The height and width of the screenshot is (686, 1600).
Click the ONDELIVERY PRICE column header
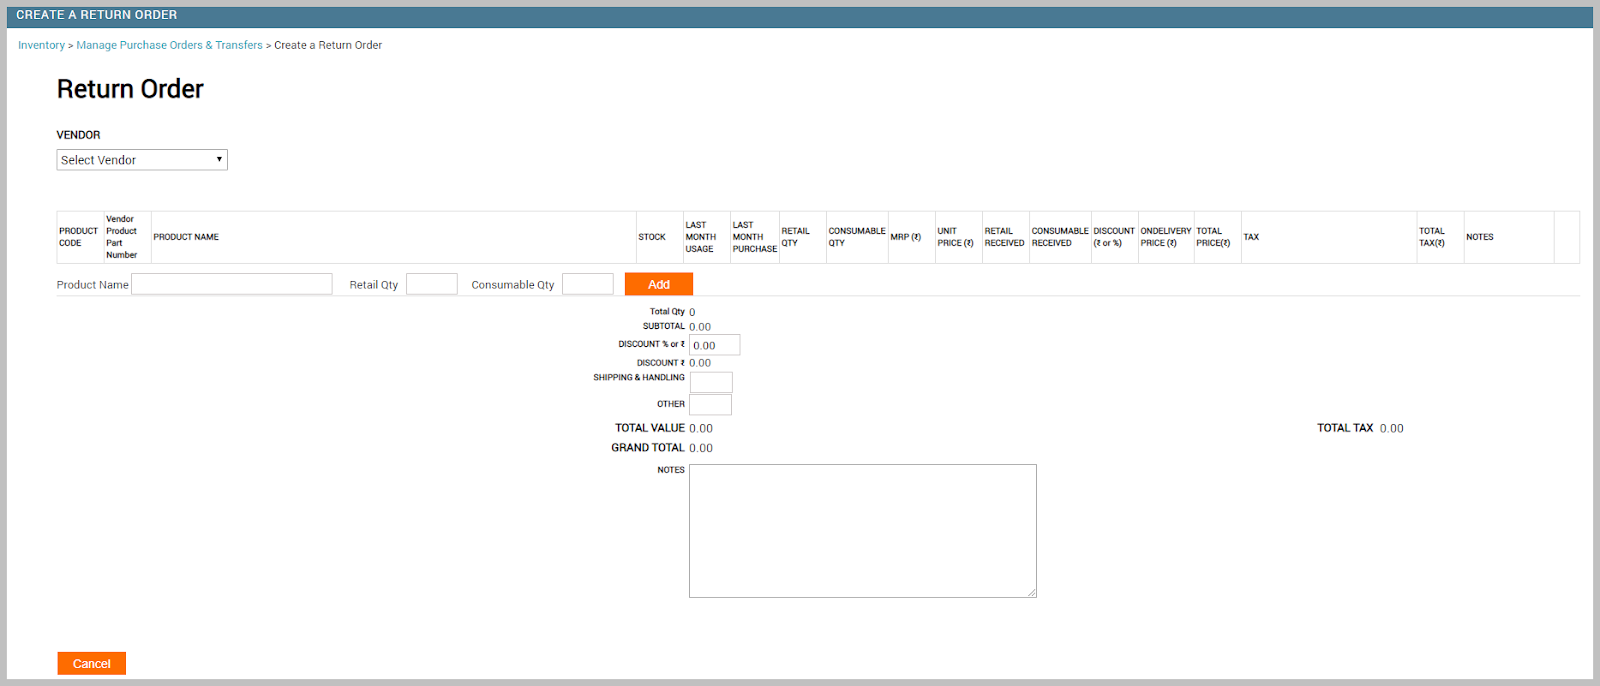(x=1166, y=237)
